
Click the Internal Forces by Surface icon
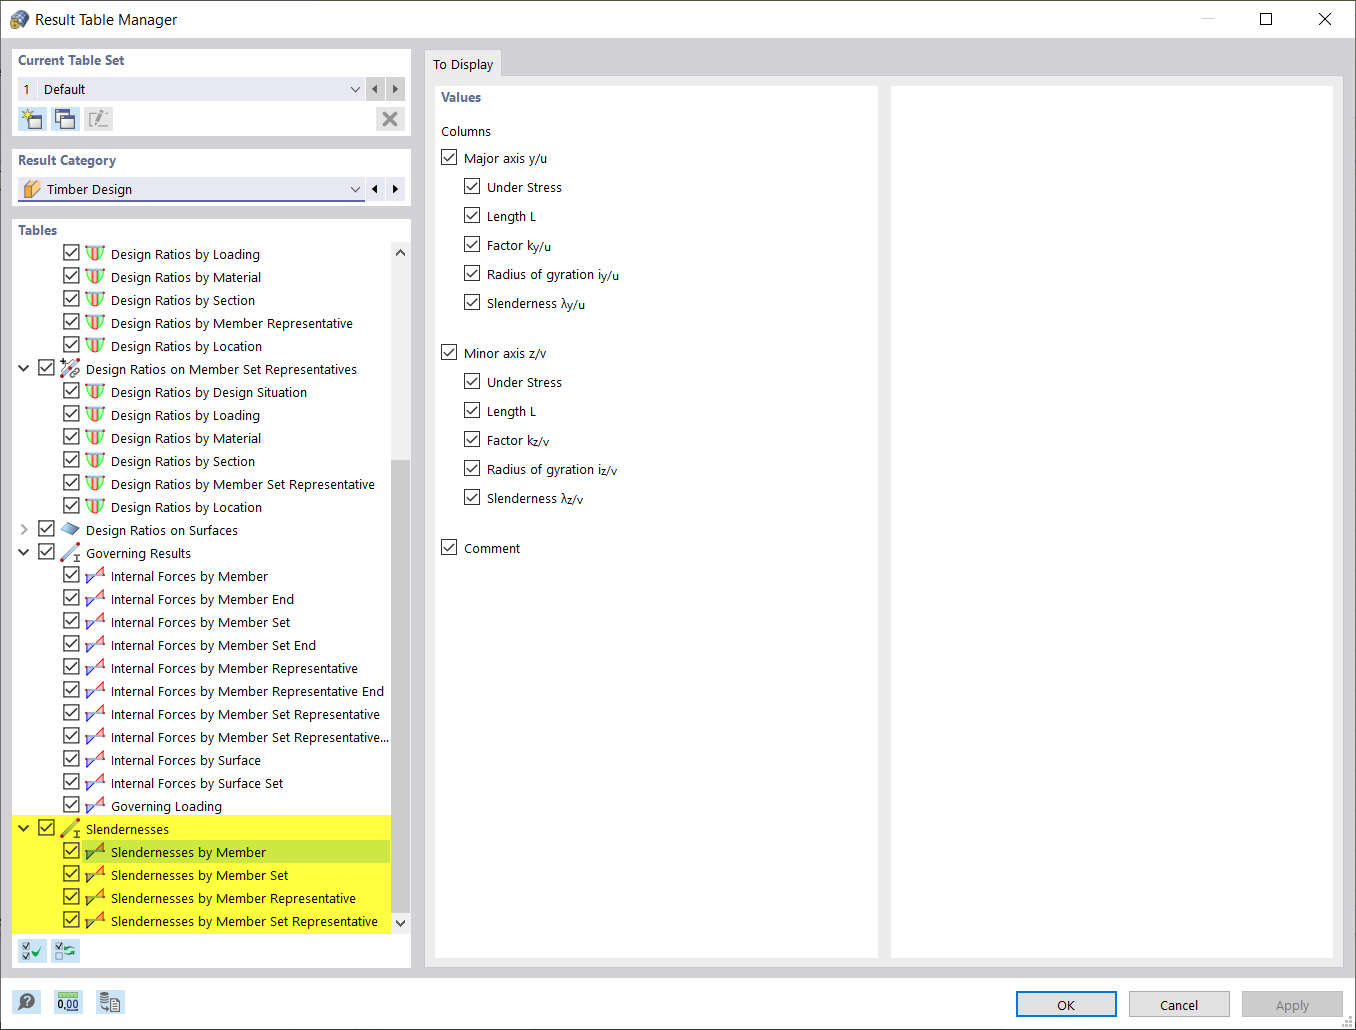(95, 759)
